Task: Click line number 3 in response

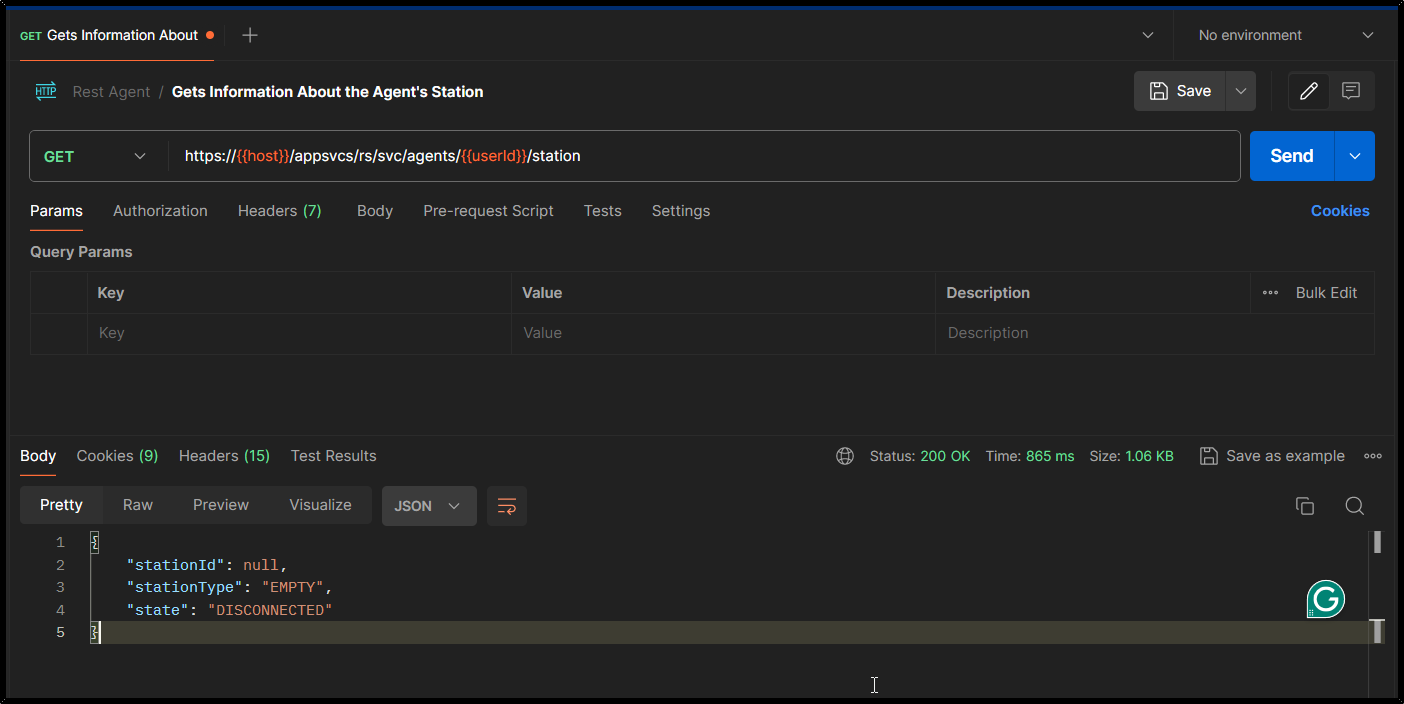Action: tap(60, 588)
